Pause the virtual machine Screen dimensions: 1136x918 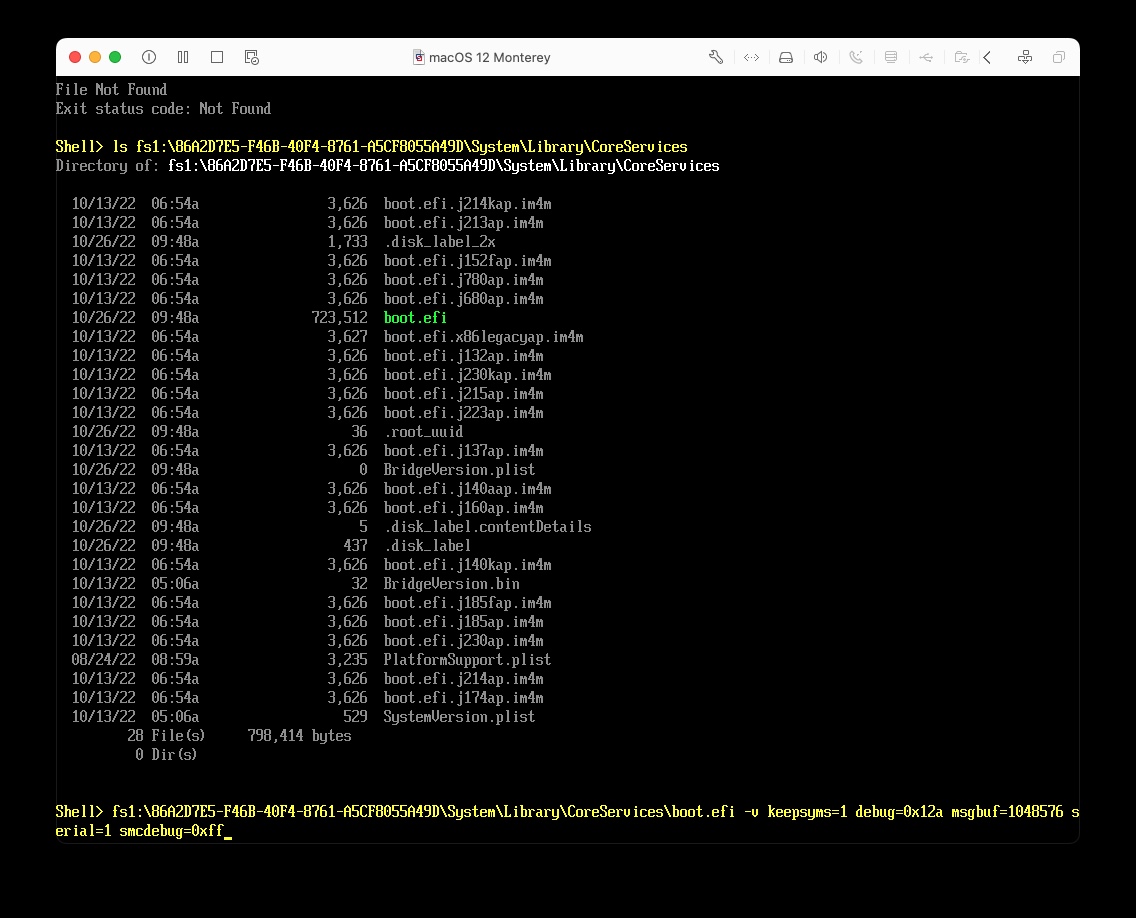point(183,57)
